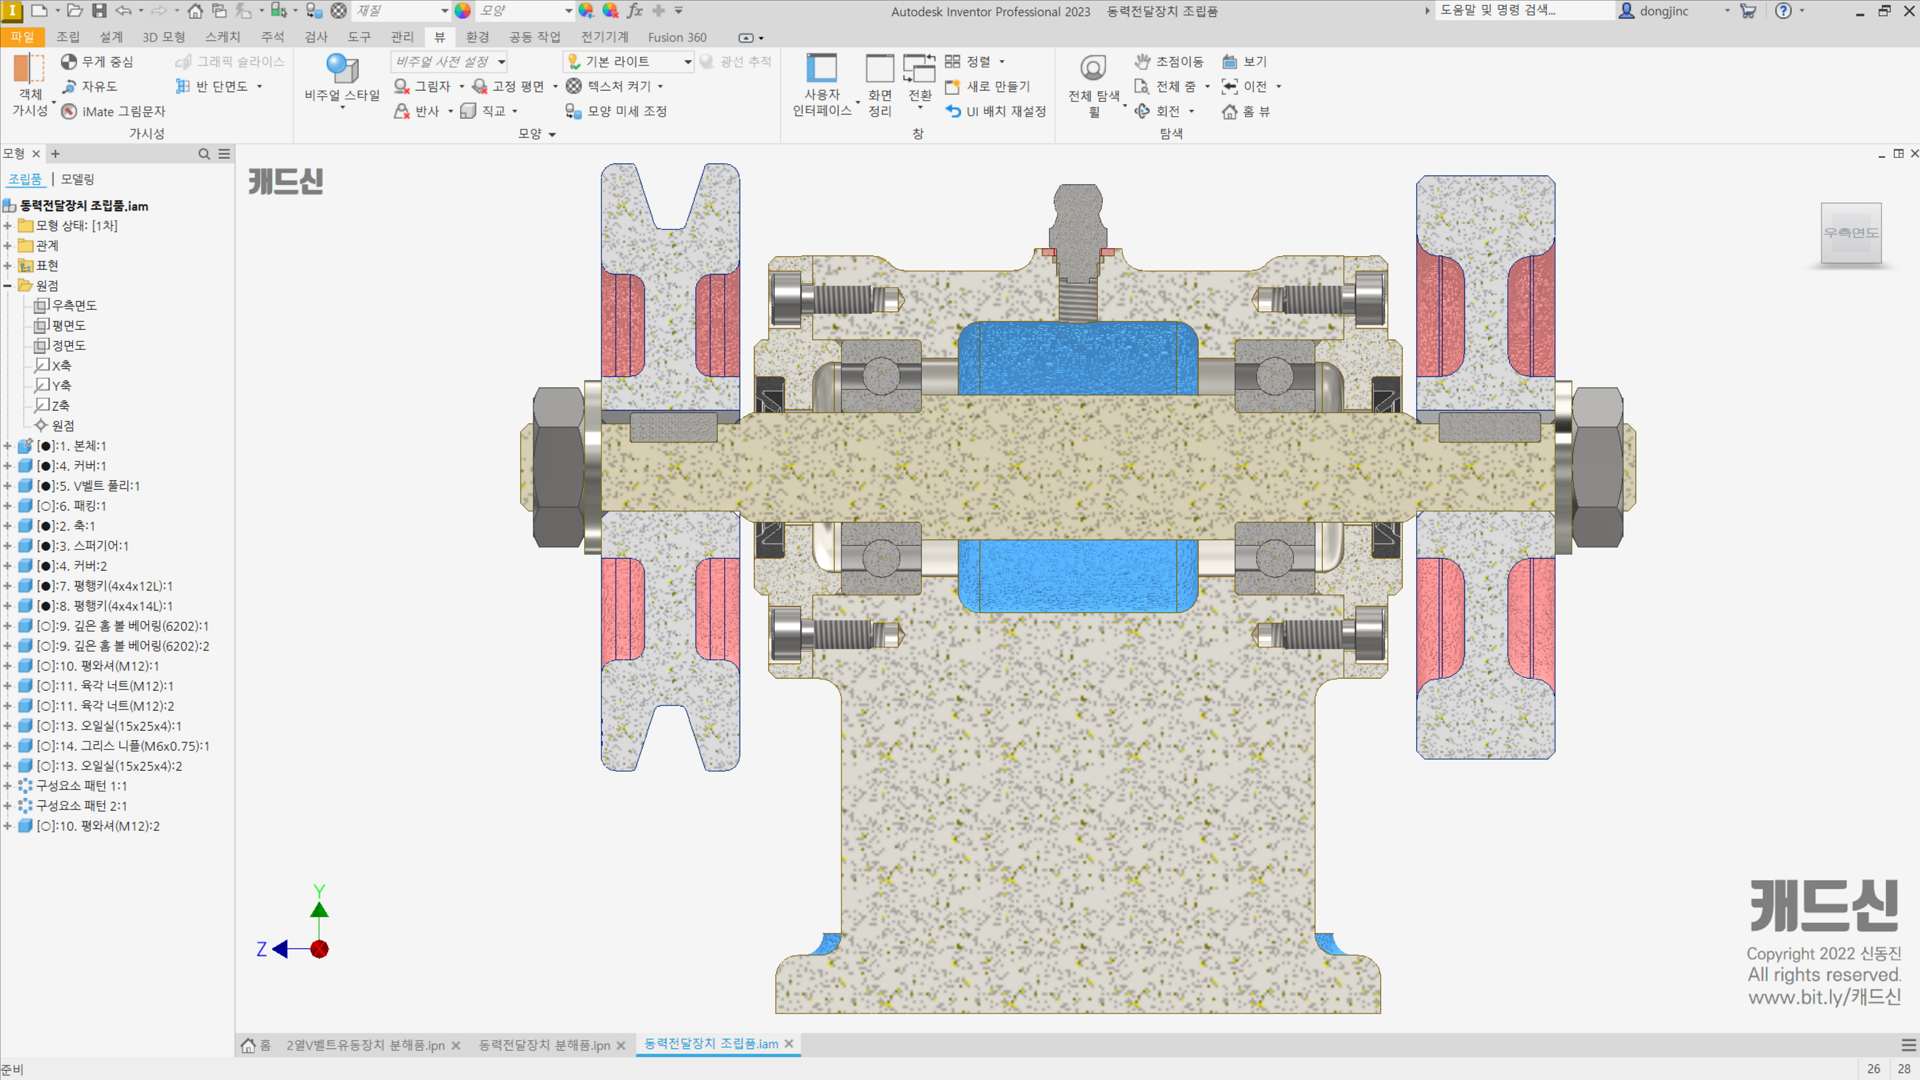1920x1080 pixels.
Task: Click the 반사 reflections icon
Action: 402,111
